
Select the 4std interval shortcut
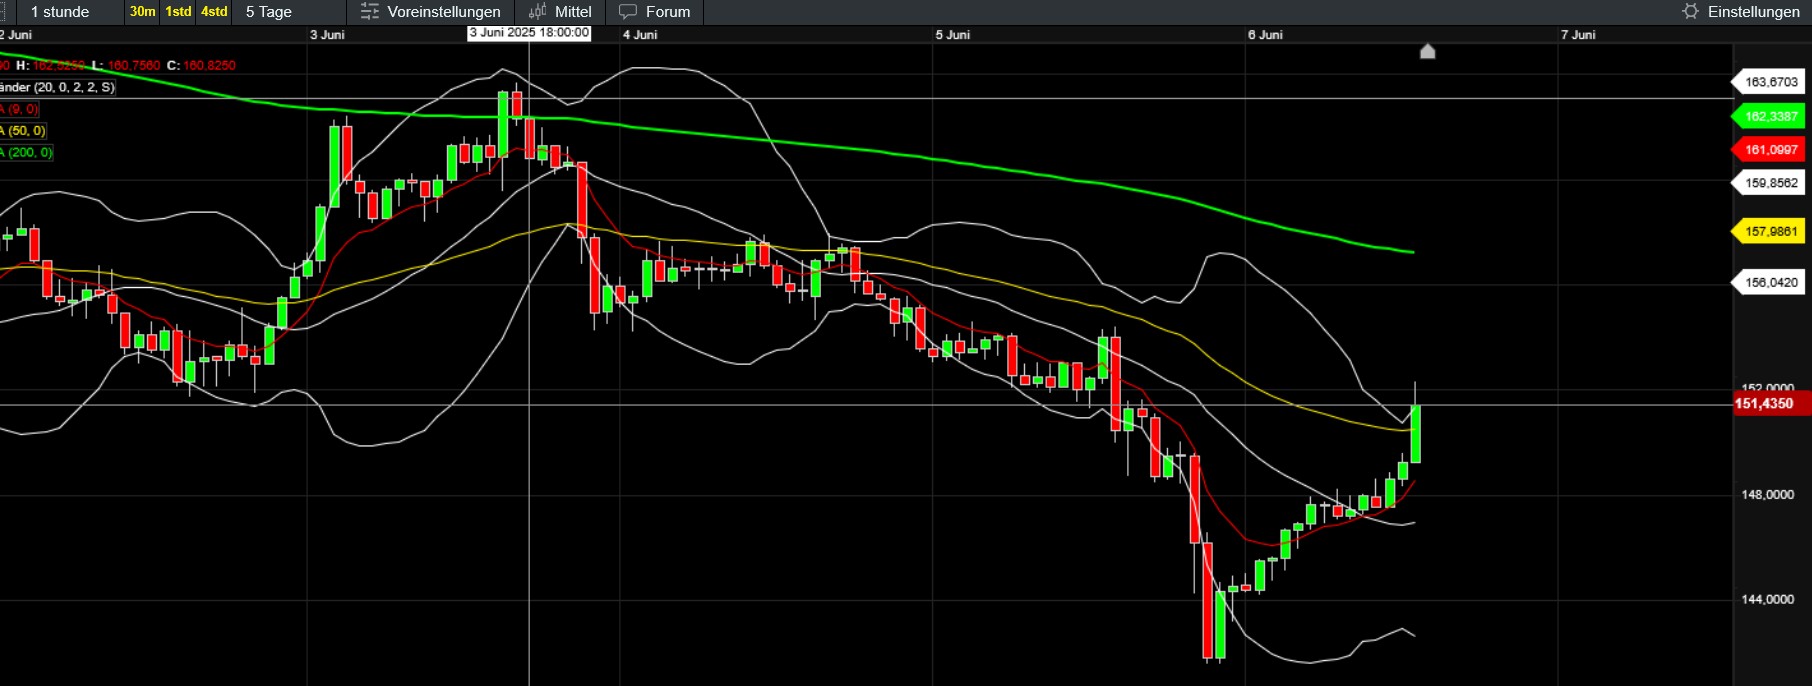[x=214, y=12]
